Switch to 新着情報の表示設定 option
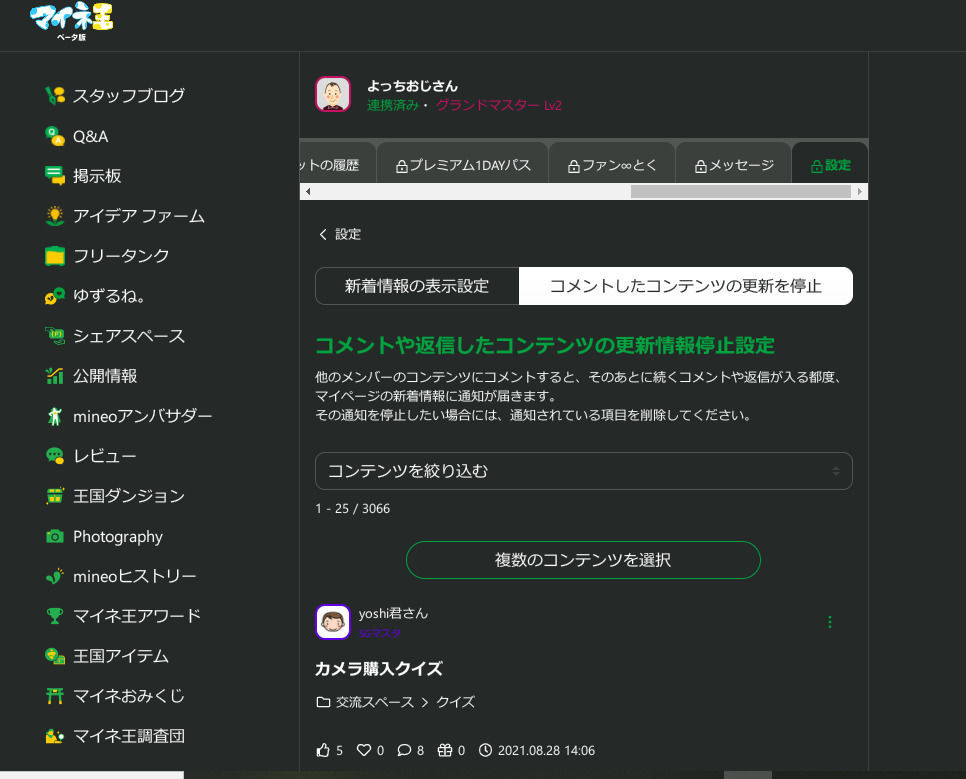The image size is (966, 779). point(417,286)
